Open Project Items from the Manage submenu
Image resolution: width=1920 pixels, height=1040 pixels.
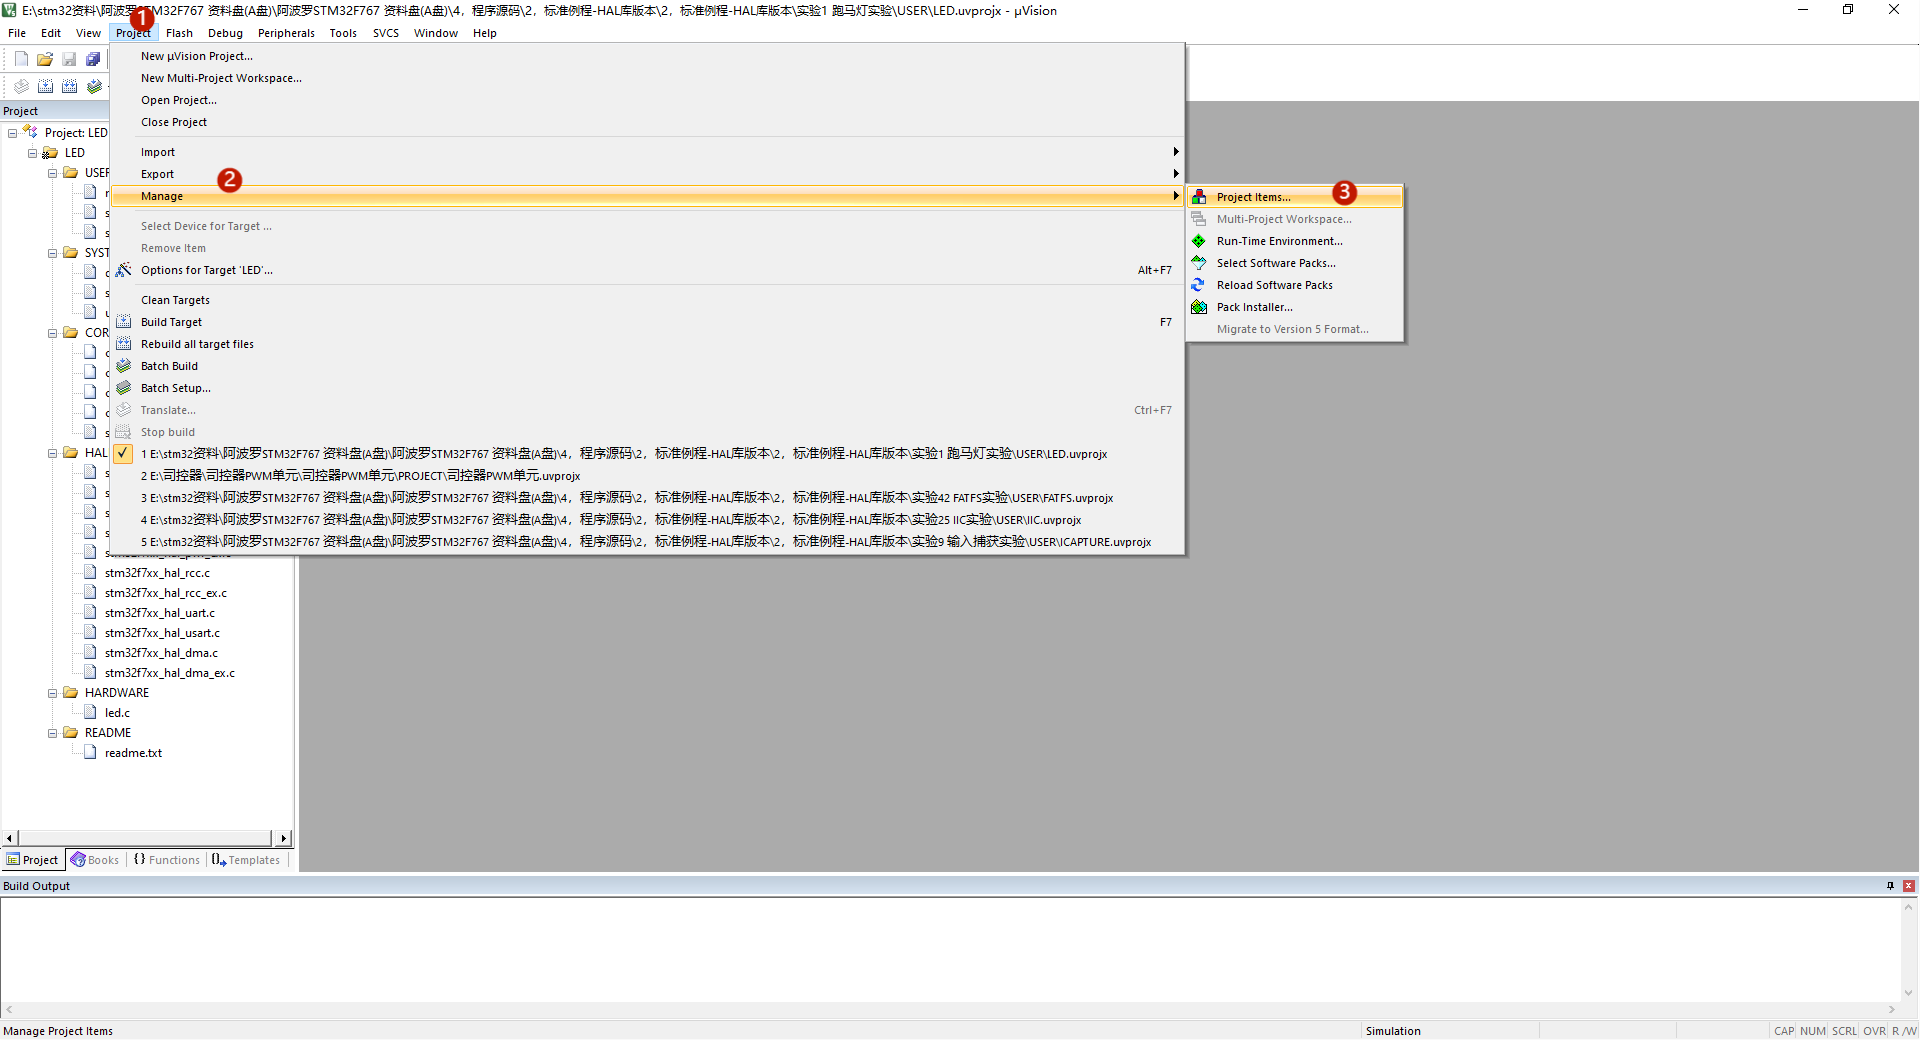click(1295, 197)
